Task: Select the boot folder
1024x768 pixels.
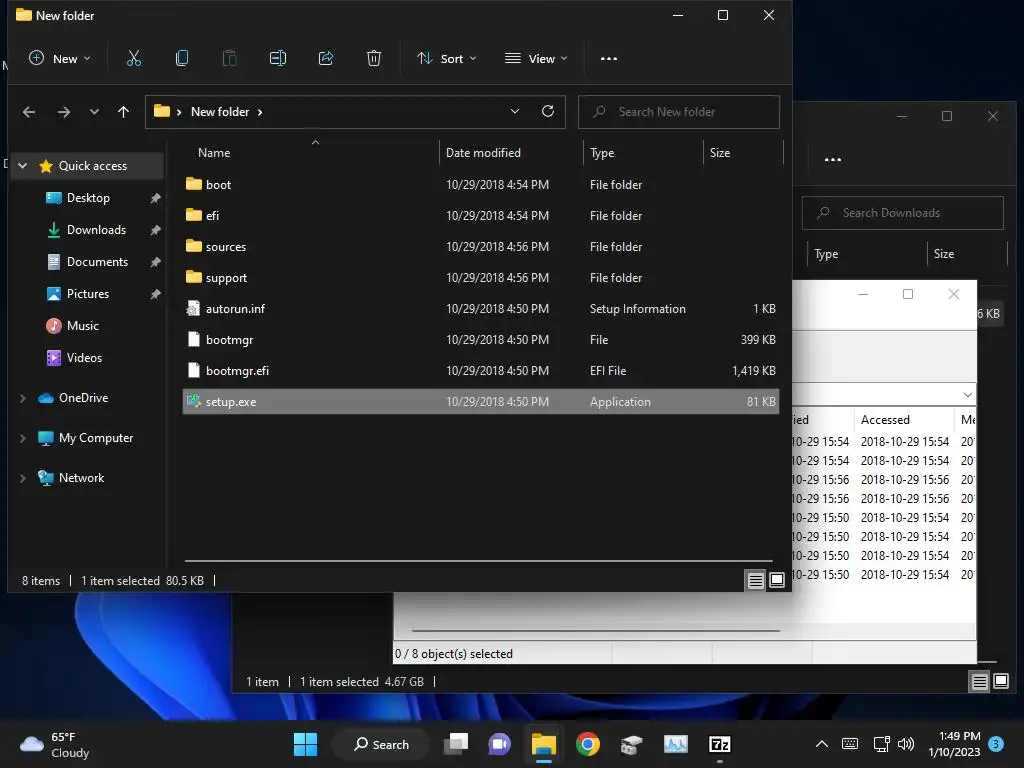Action: (481, 185)
